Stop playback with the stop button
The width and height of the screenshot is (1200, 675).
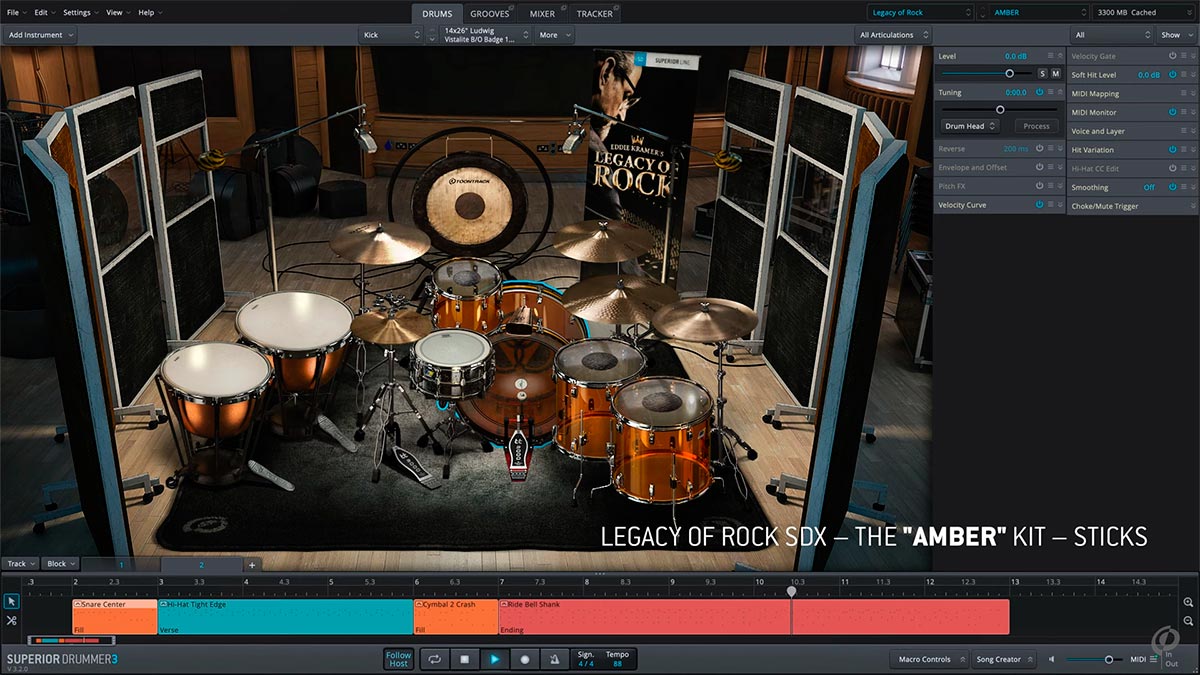pyautogui.click(x=465, y=659)
